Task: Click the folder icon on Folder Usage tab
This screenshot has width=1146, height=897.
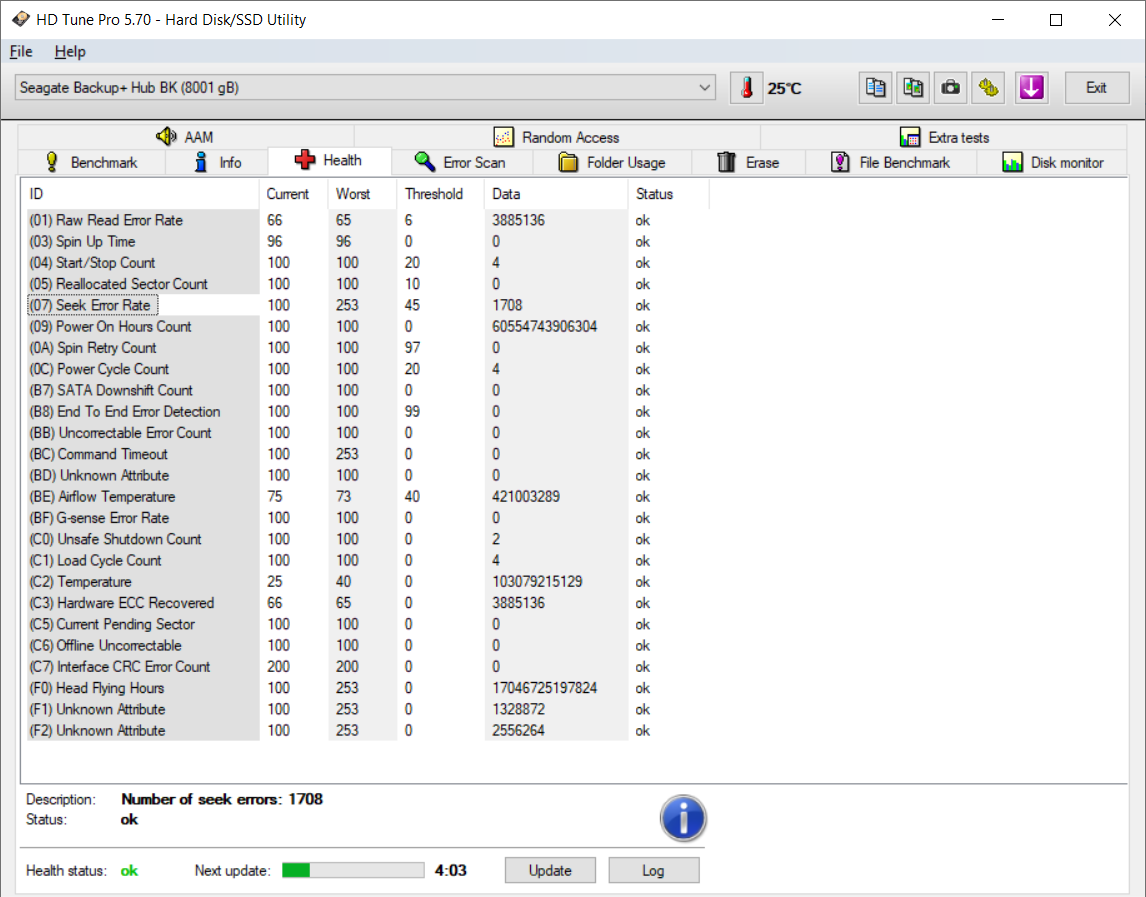Action: click(x=568, y=162)
